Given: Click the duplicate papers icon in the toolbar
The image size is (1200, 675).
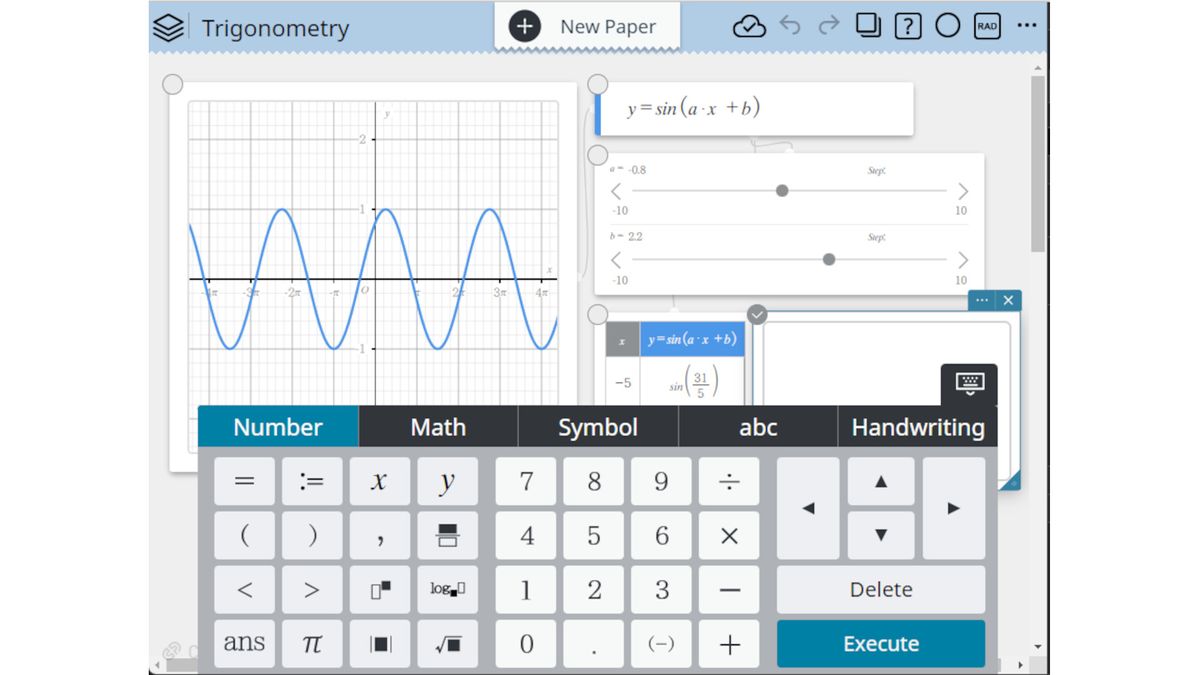Looking at the screenshot, I should [868, 26].
